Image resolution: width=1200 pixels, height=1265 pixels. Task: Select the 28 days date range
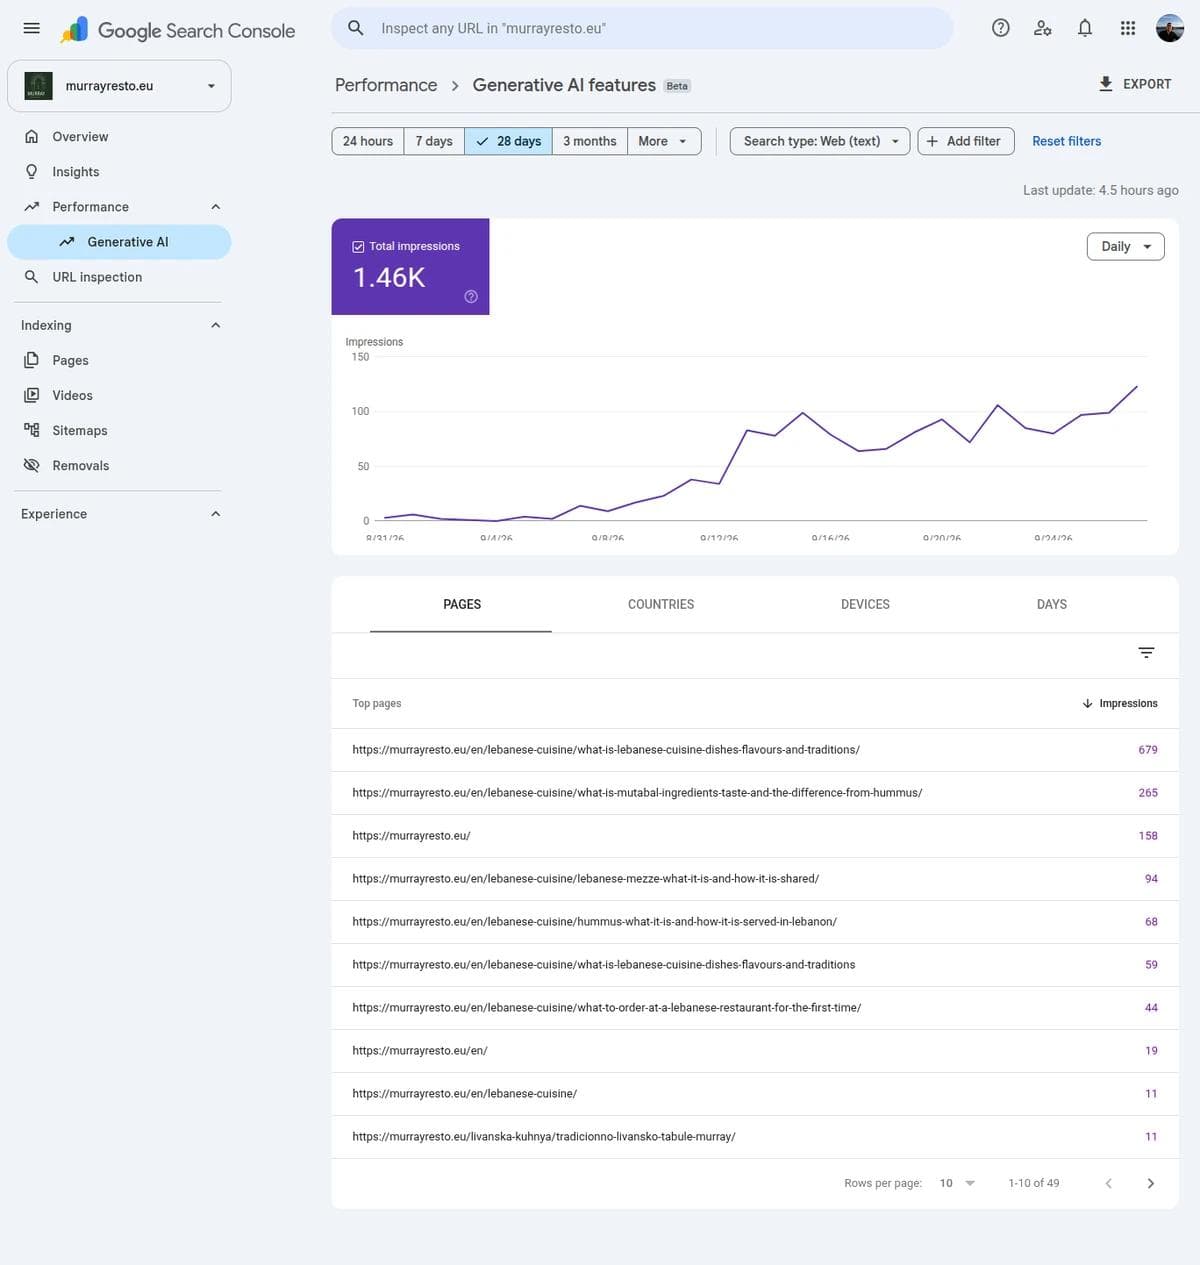(508, 141)
